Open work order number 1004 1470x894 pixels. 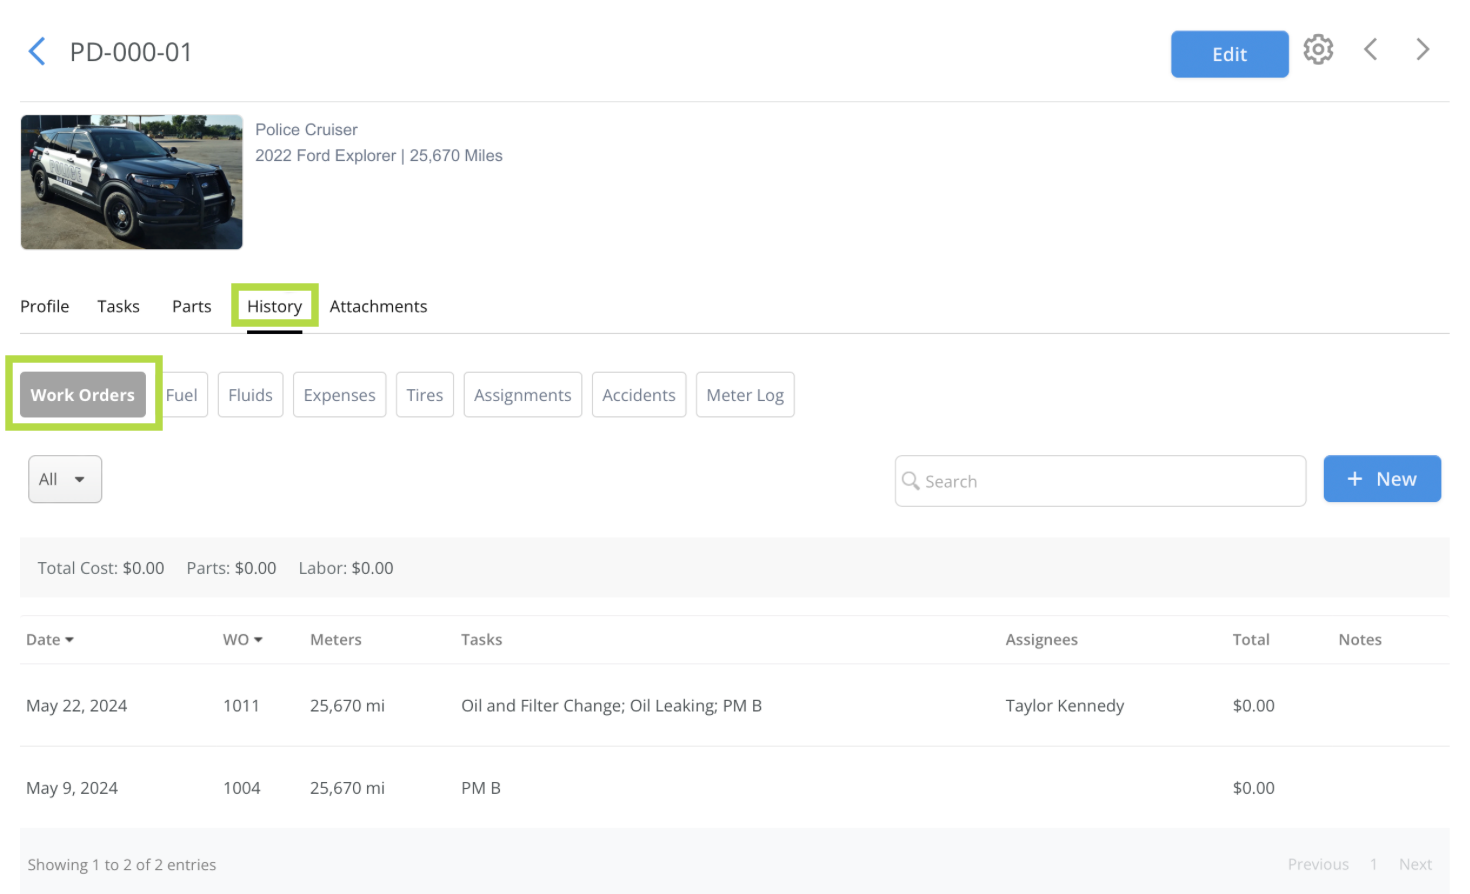[x=242, y=788]
